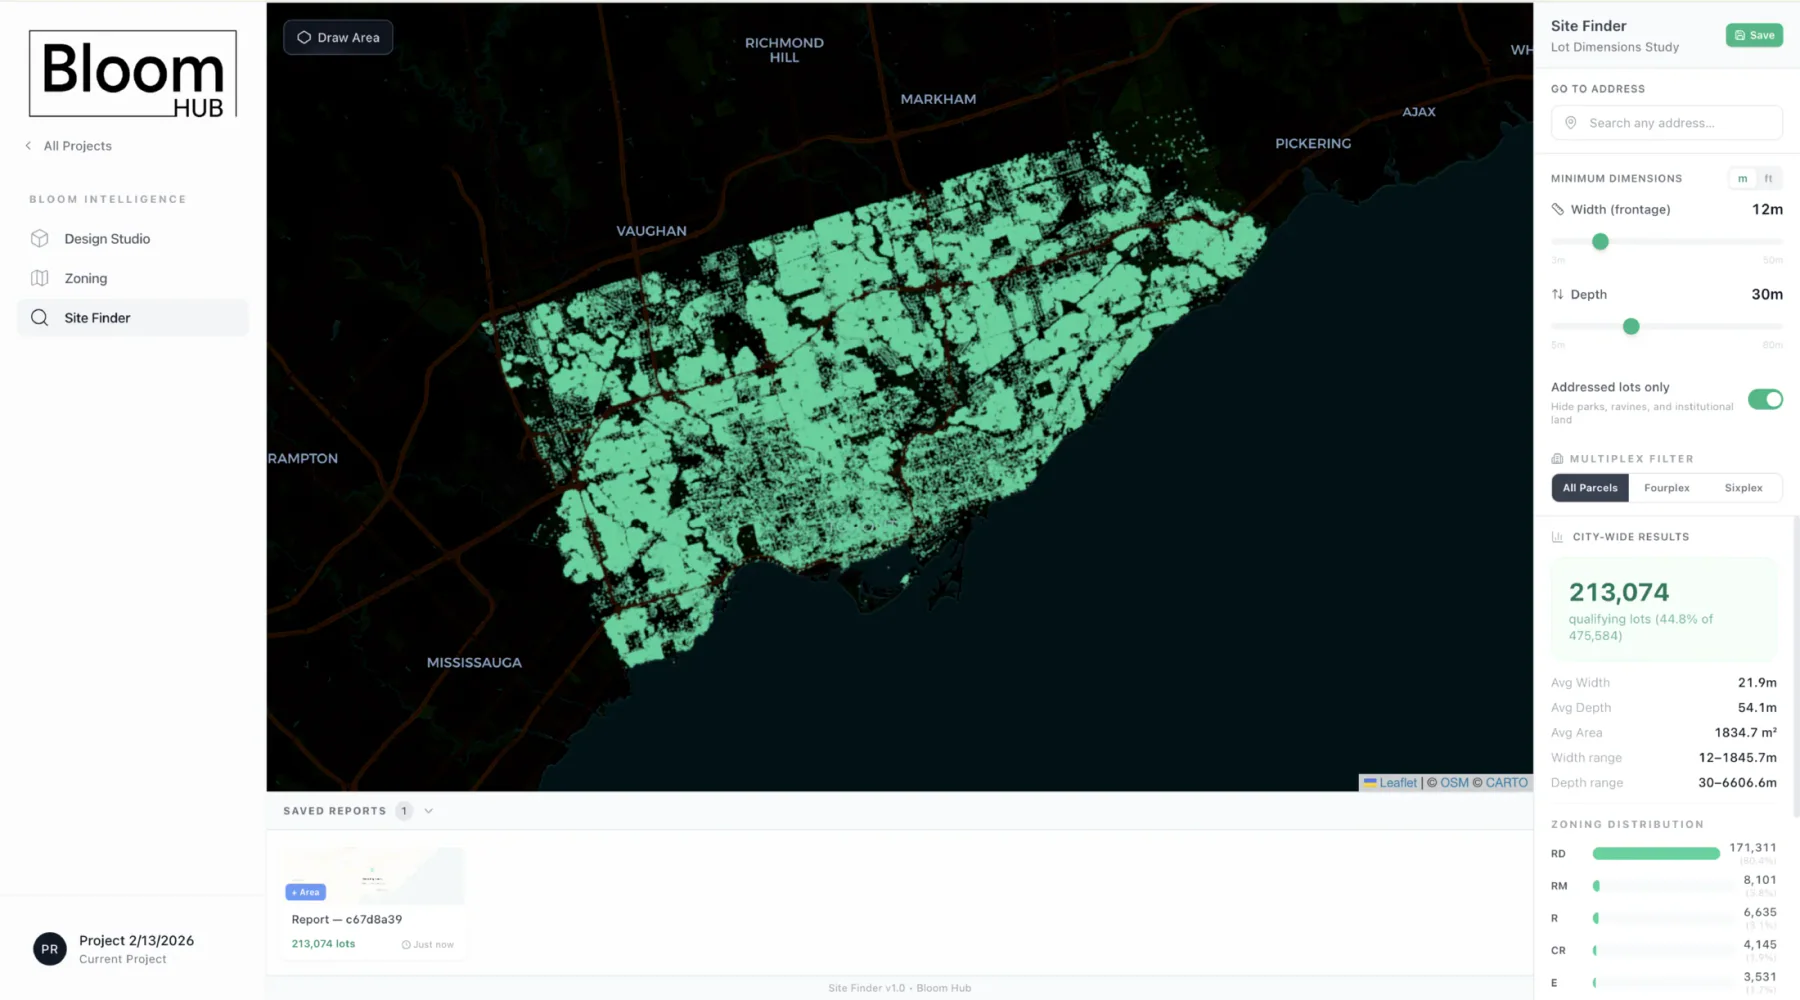Click the bar-chart icon beside City-Wide Results

[1557, 536]
